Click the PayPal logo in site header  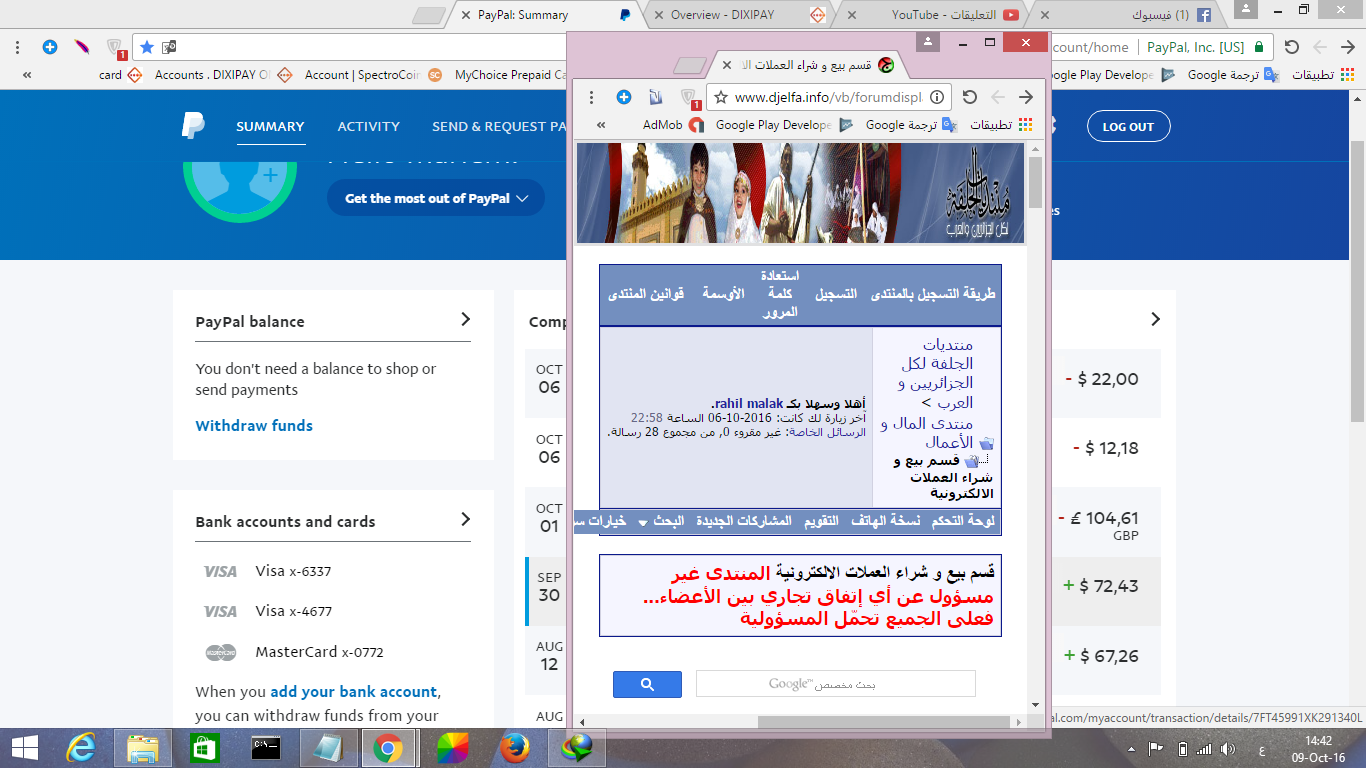[x=193, y=125]
